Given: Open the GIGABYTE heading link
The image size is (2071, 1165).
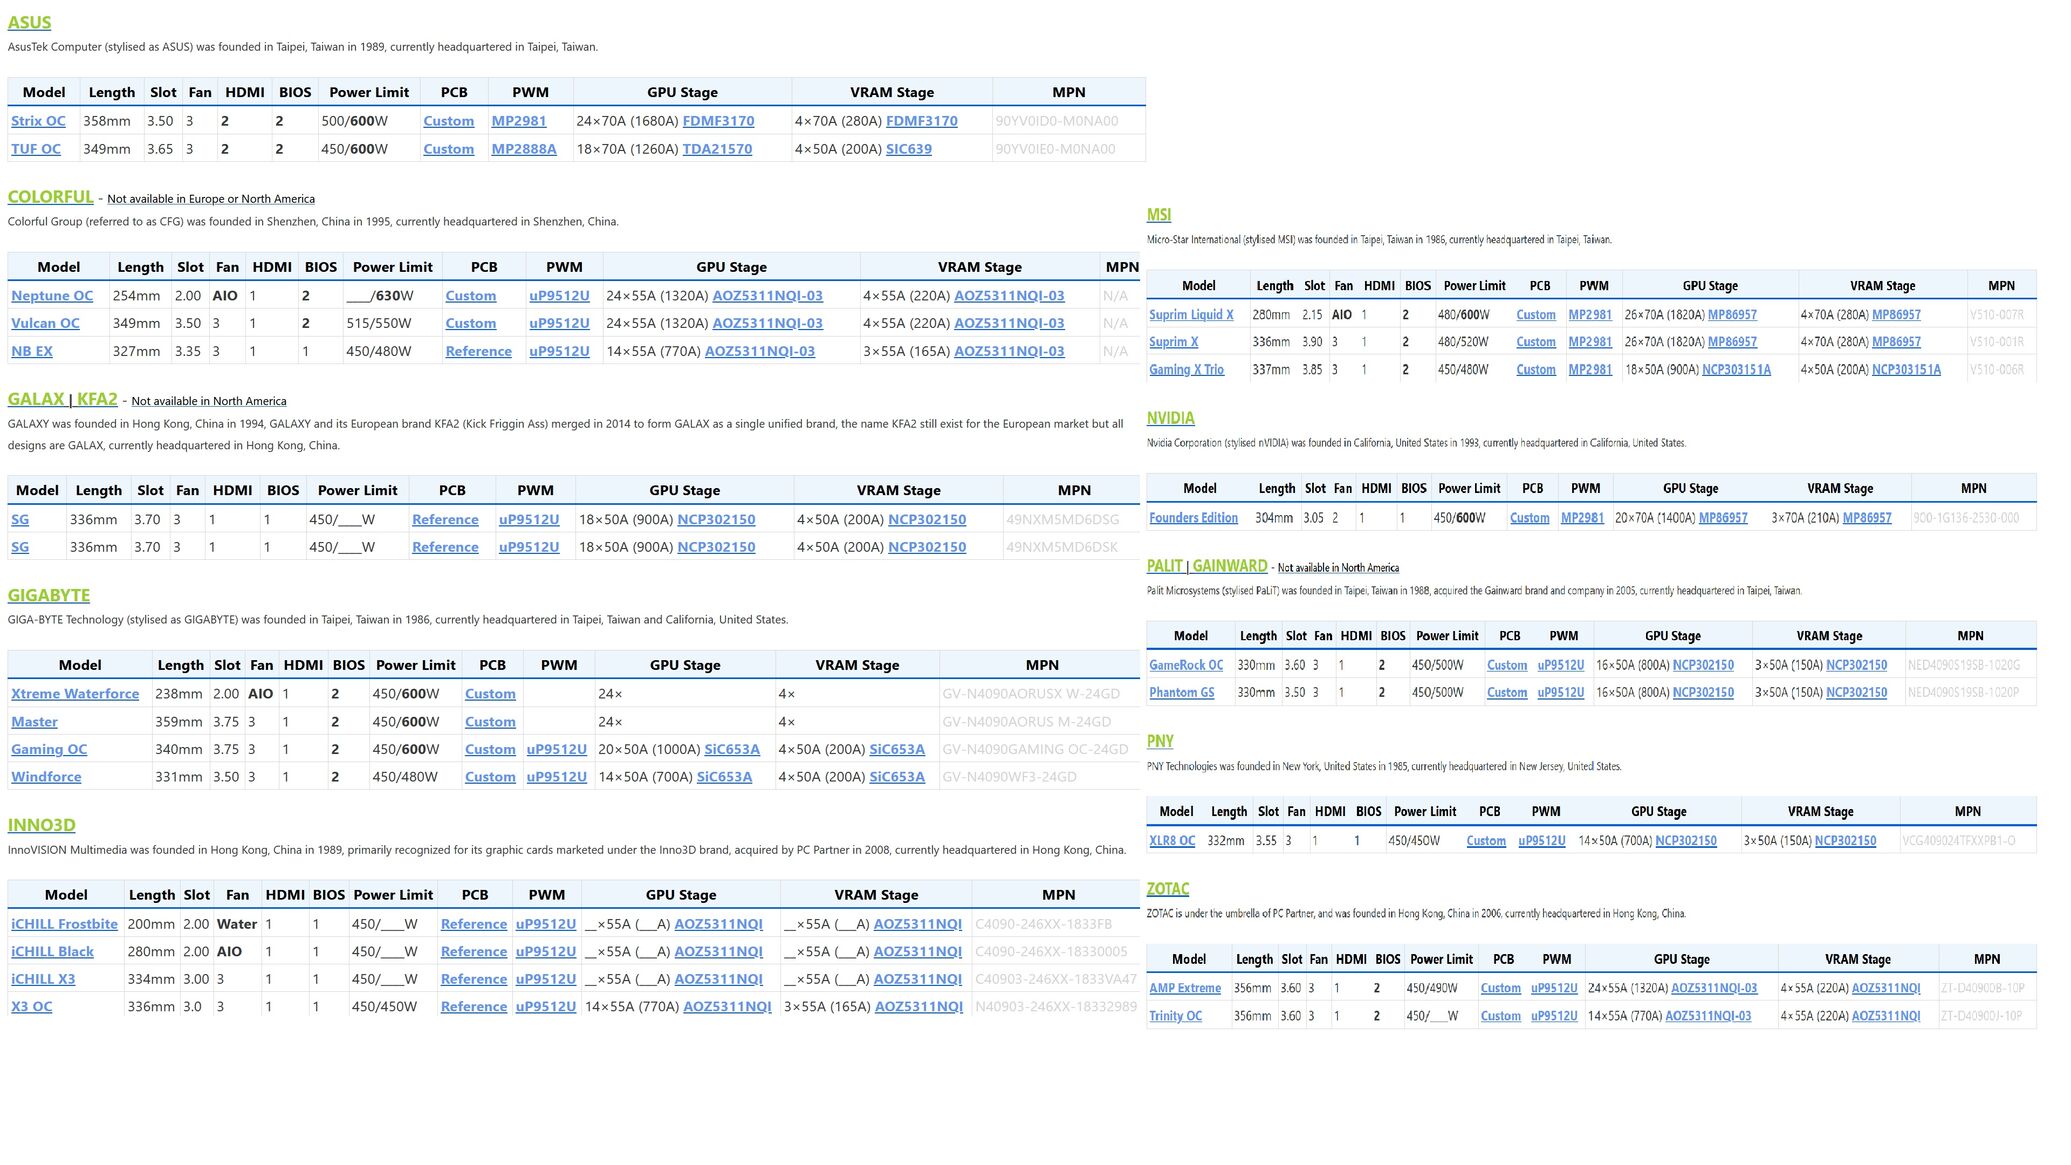Looking at the screenshot, I should (x=49, y=595).
